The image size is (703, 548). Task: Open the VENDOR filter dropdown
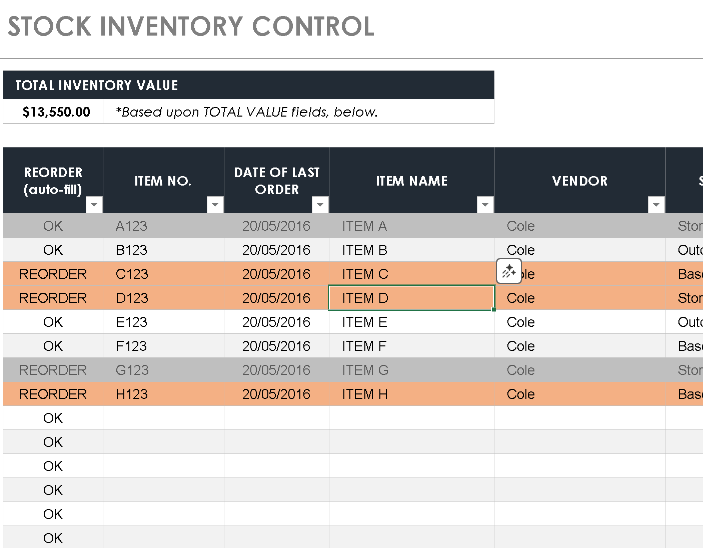click(x=656, y=204)
